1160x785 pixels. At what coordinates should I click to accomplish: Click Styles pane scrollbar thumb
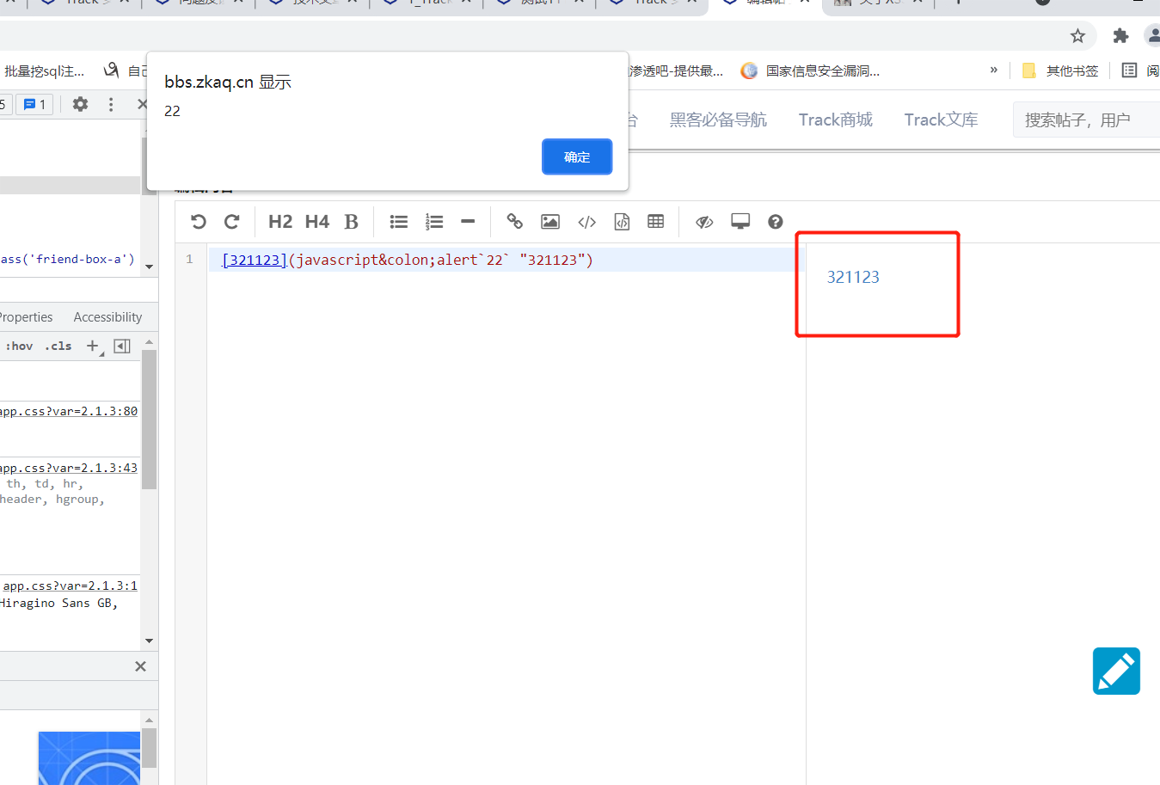coord(149,419)
